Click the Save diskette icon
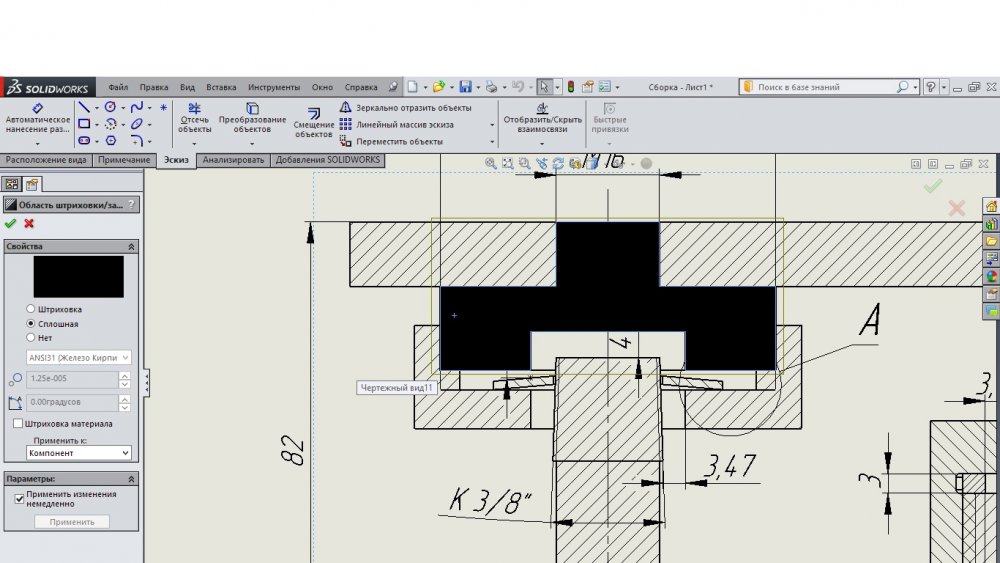1000x563 pixels. coord(466,87)
